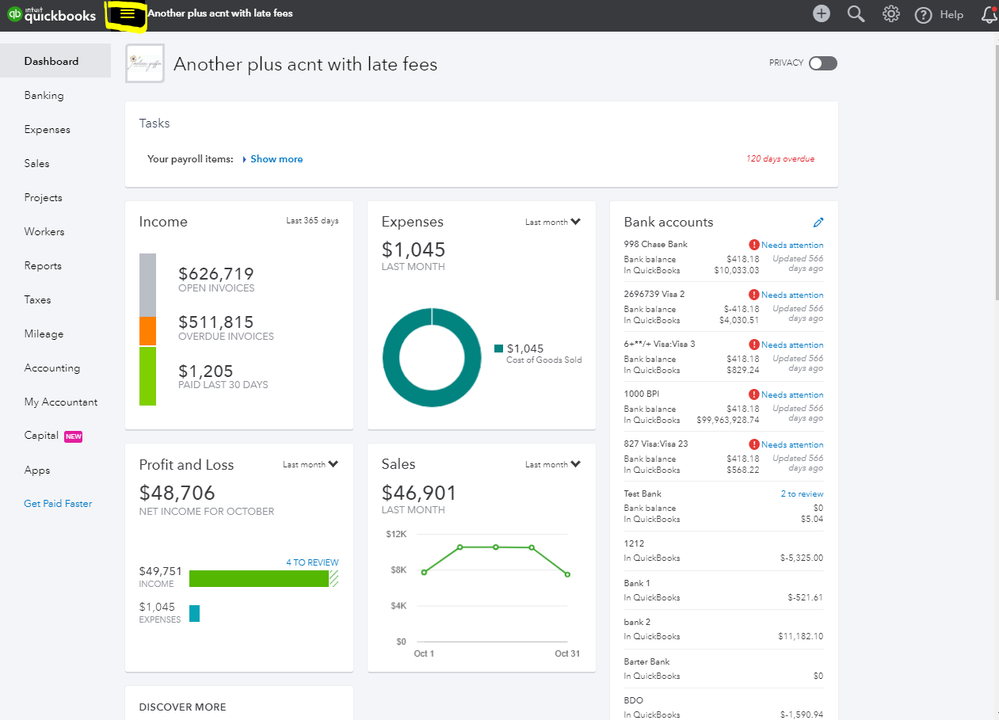Image resolution: width=999 pixels, height=720 pixels.
Task: Select Reports in the left sidebar
Action: click(43, 266)
